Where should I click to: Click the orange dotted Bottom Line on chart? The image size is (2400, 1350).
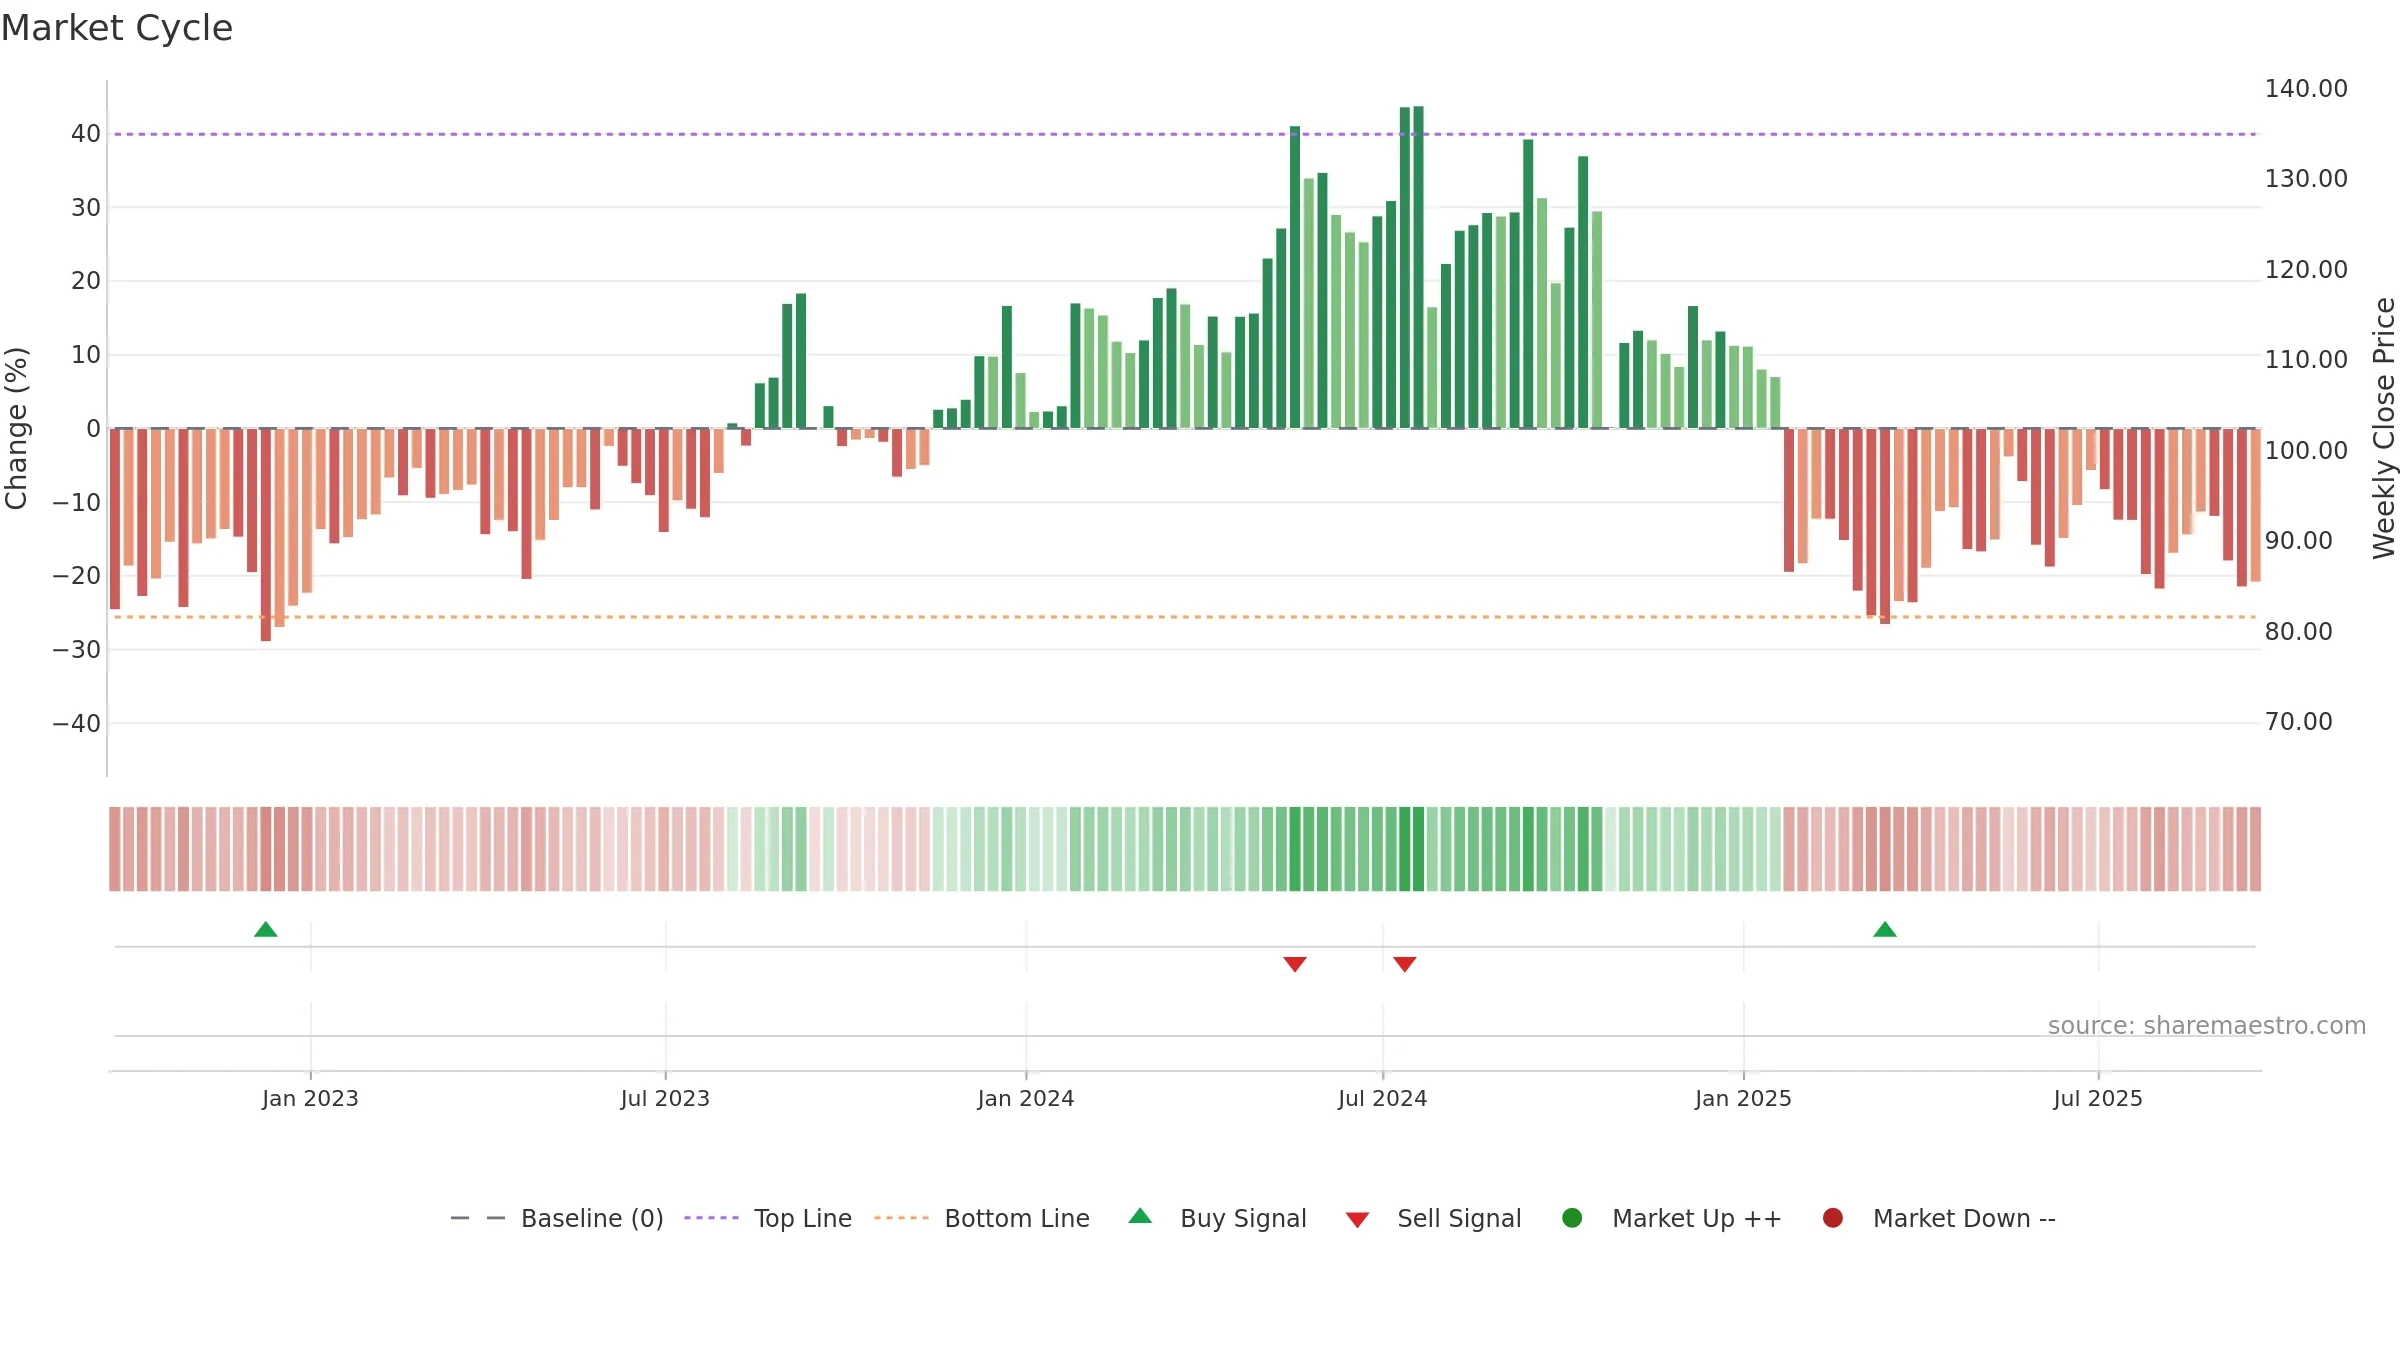point(1185,617)
